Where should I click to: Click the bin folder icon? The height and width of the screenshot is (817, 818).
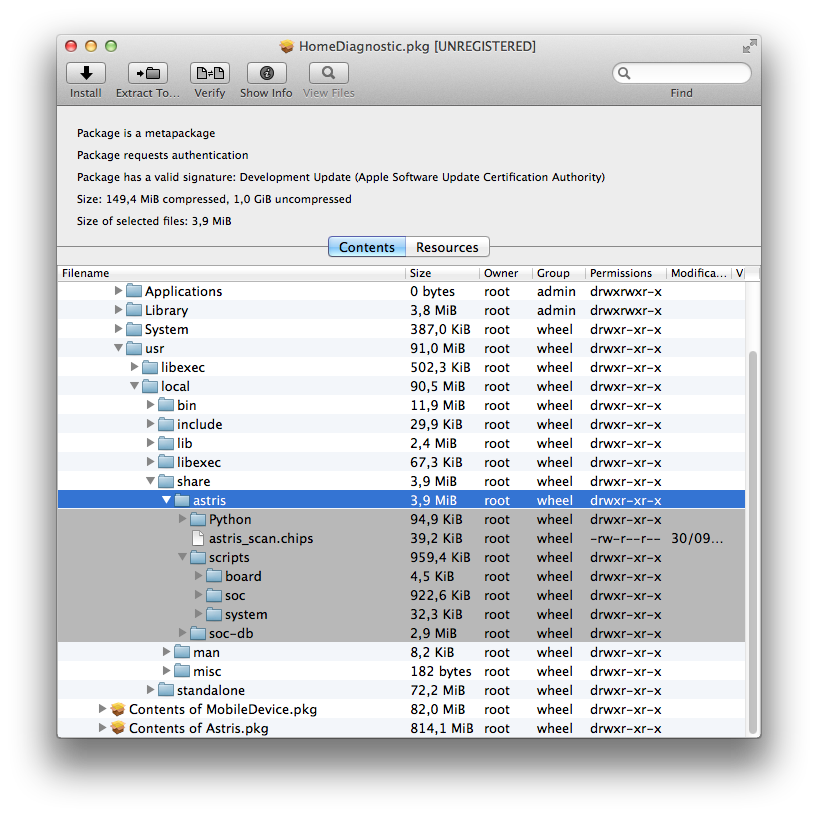pyautogui.click(x=166, y=405)
